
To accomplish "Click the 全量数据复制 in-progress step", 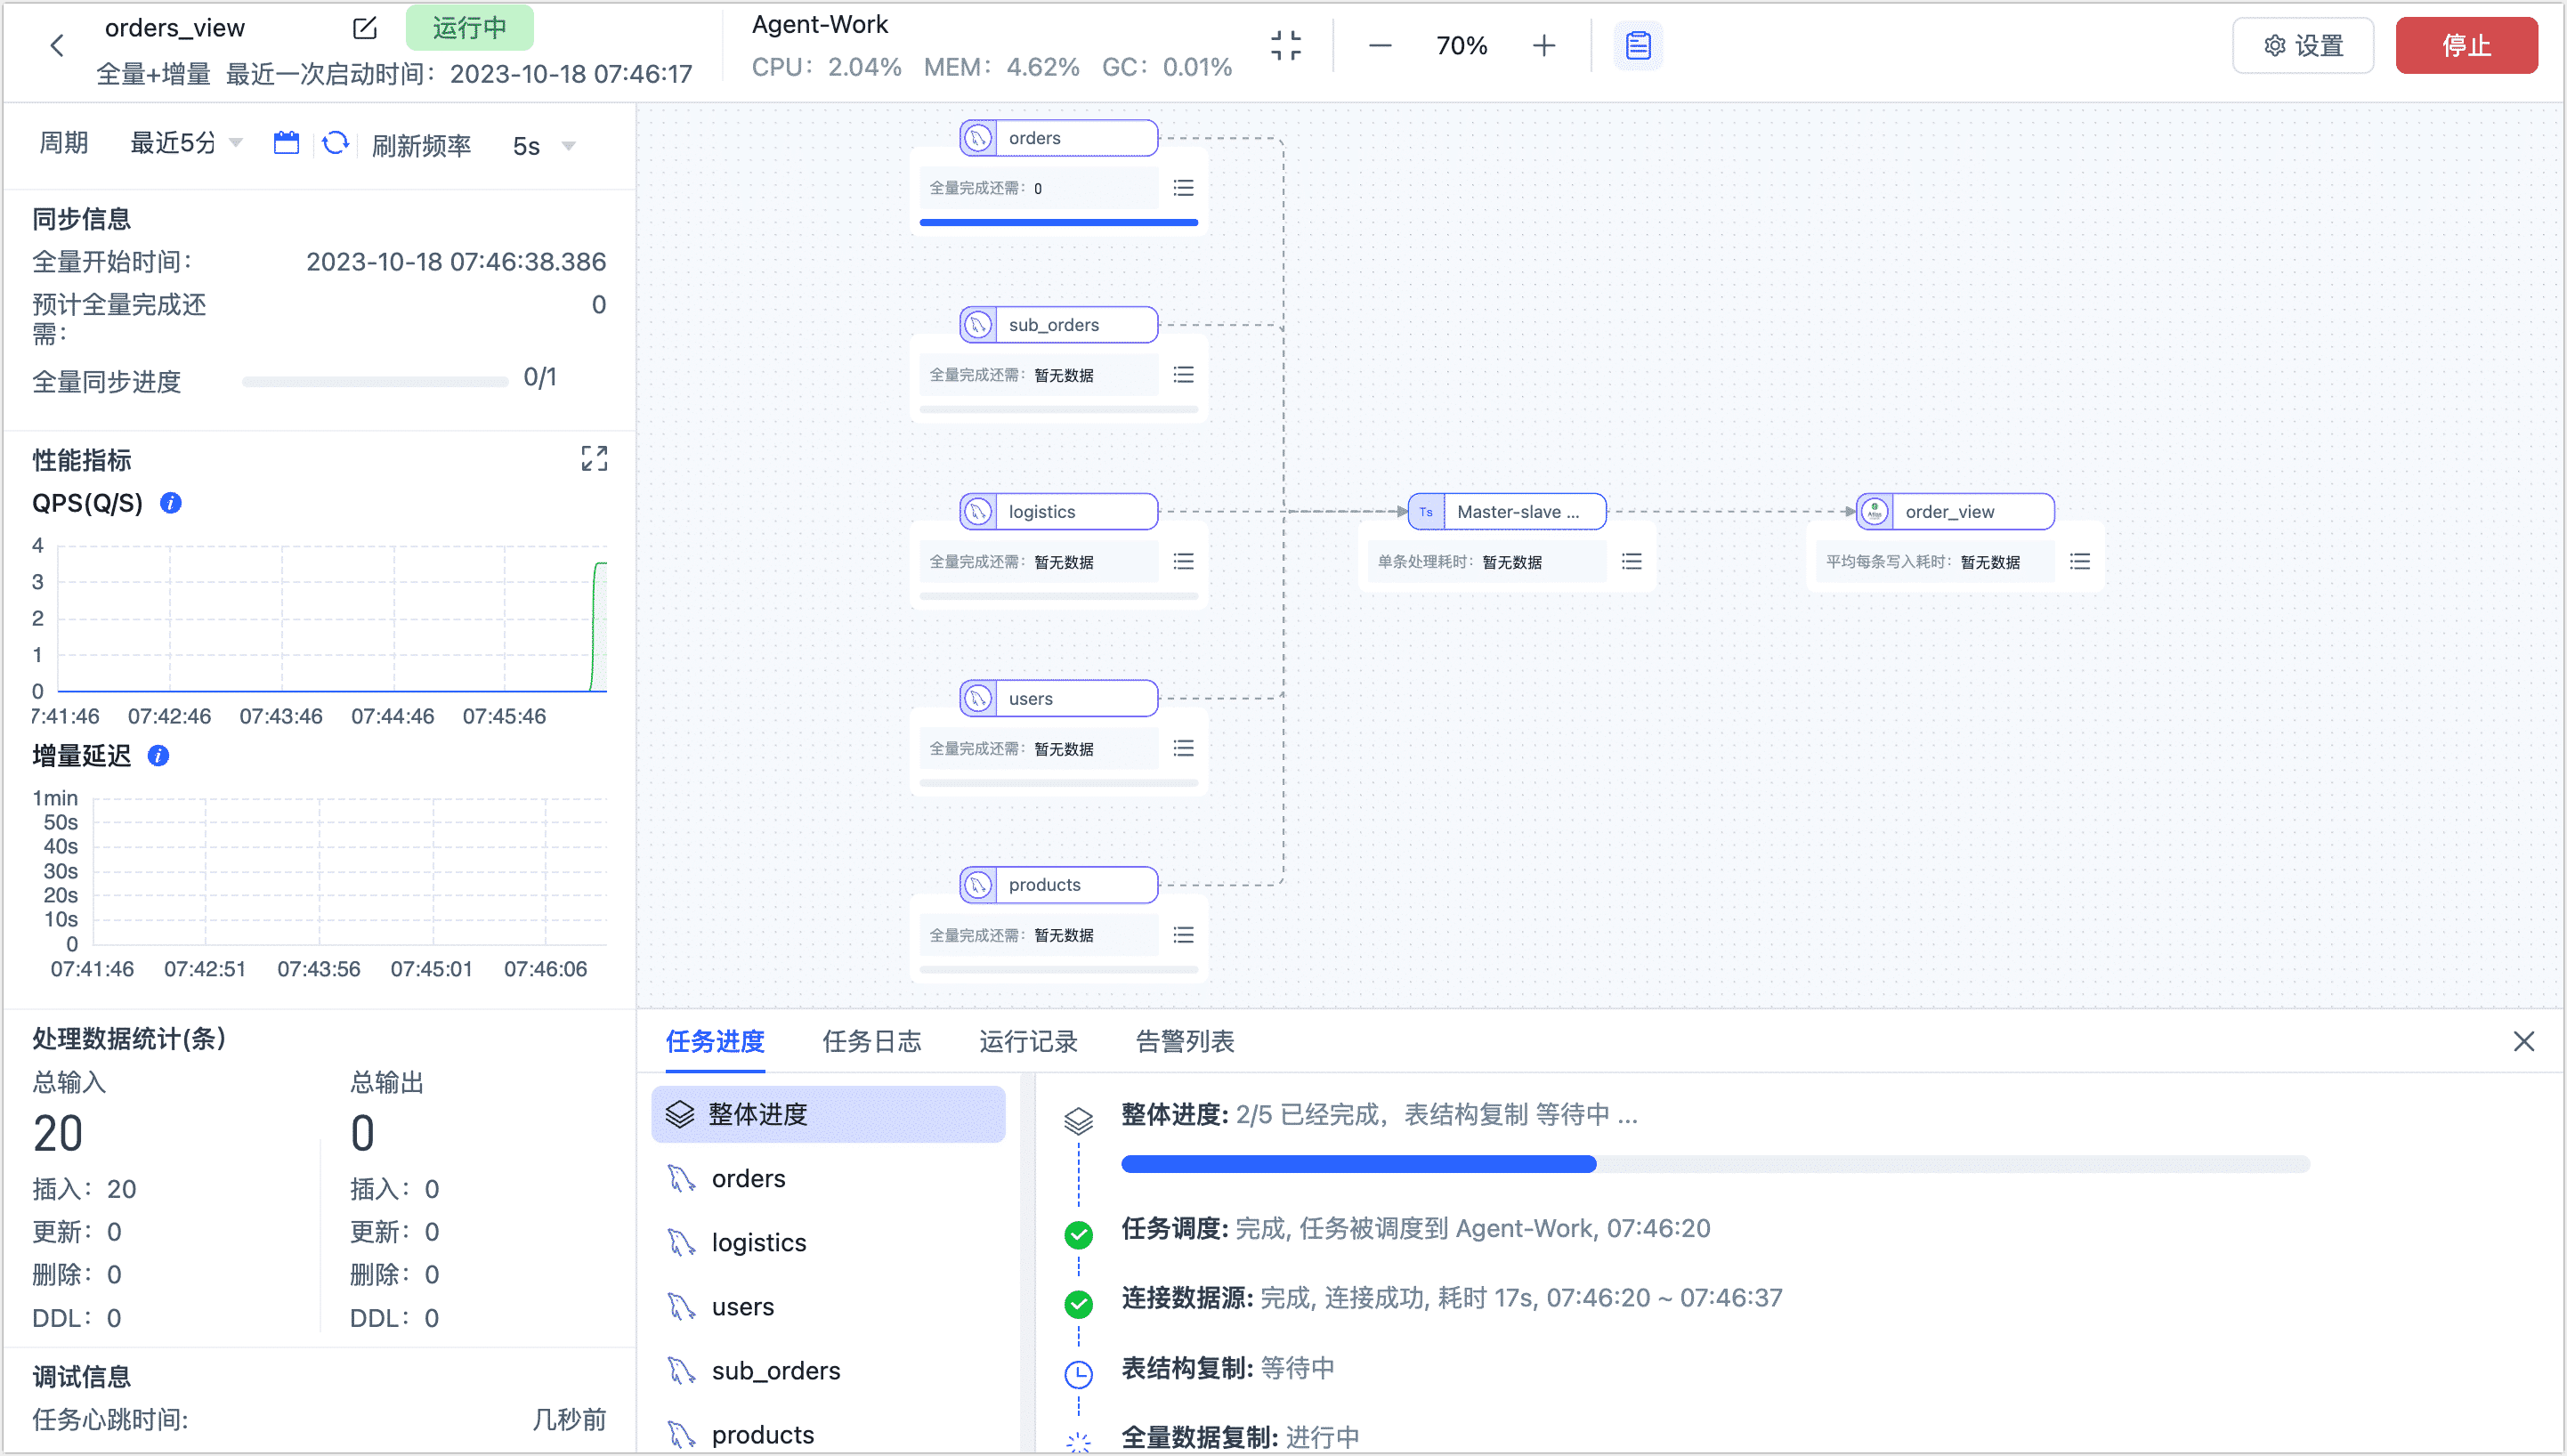I will tap(1240, 1437).
